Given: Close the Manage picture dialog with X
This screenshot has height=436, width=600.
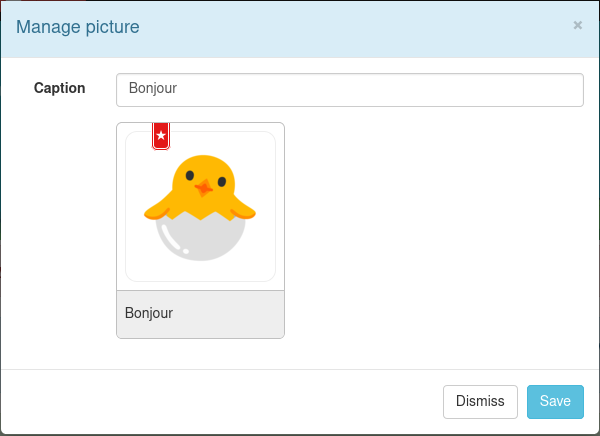Looking at the screenshot, I should 577,26.
